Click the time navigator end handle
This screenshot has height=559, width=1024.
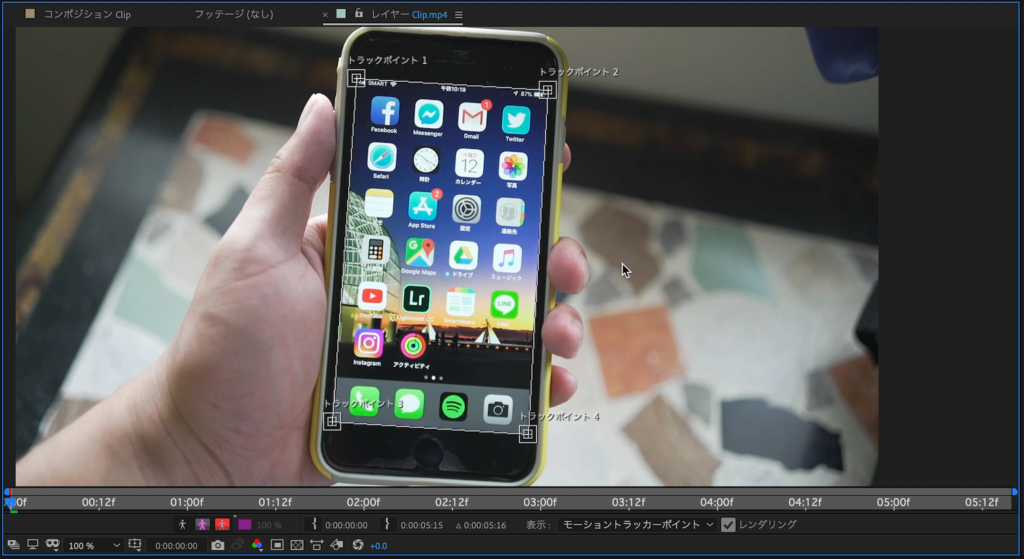(1014, 491)
